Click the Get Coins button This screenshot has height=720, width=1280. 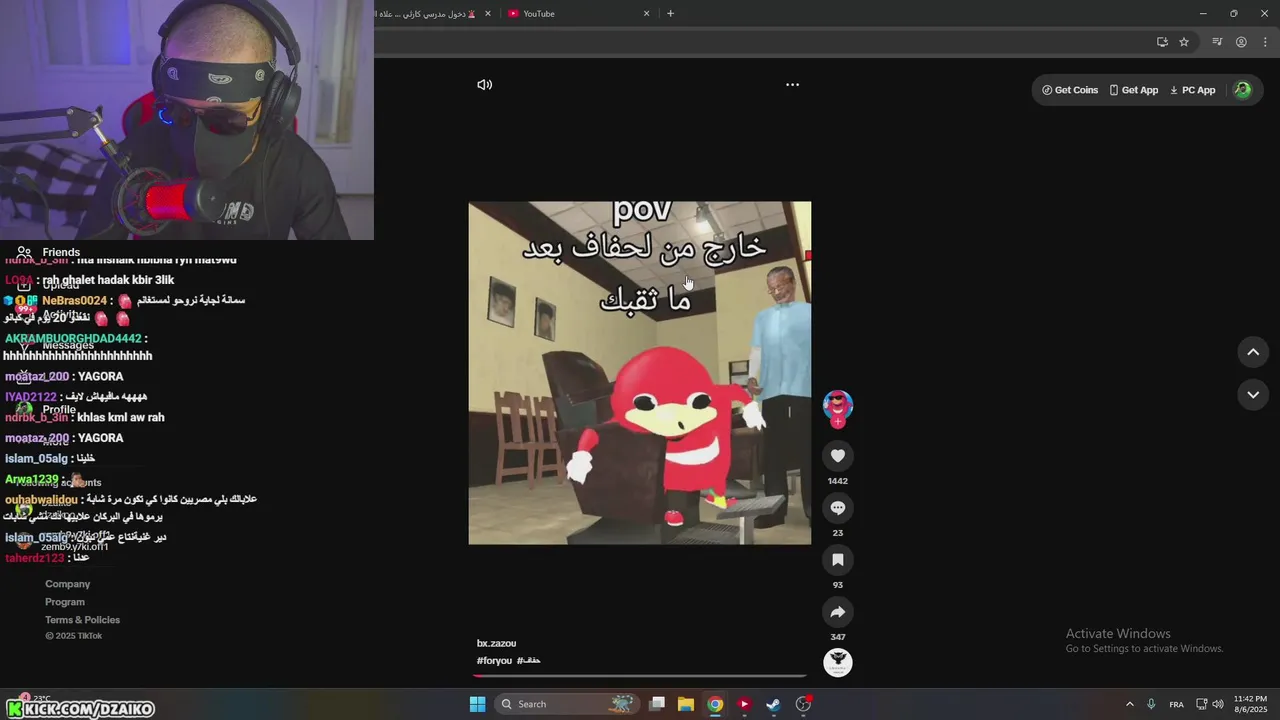click(1070, 90)
